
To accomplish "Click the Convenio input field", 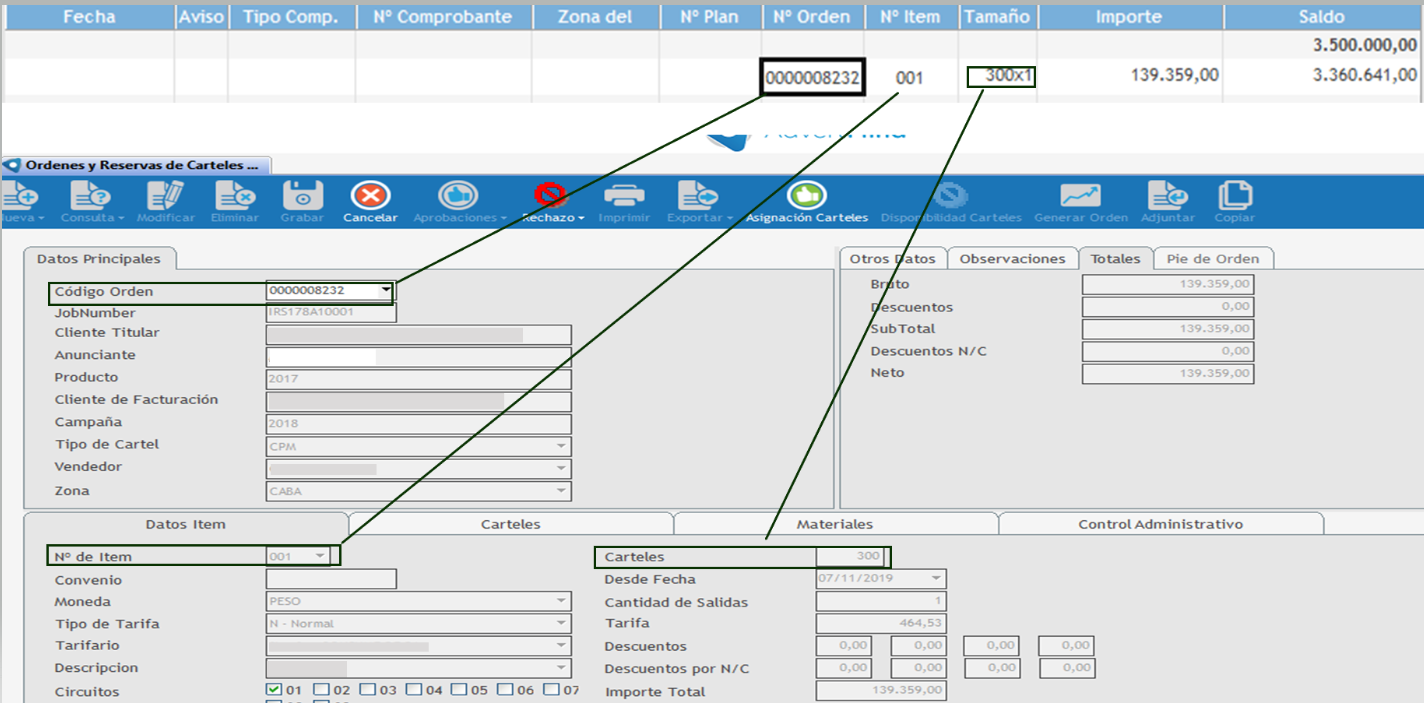I will (331, 580).
